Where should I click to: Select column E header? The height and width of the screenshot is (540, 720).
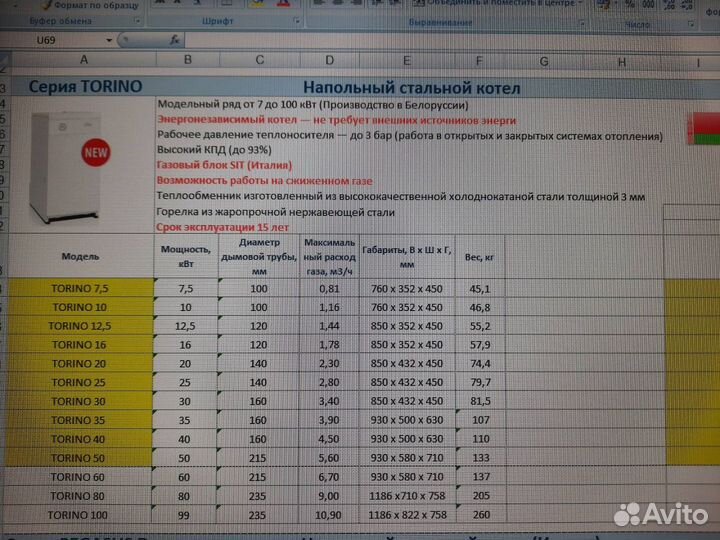(407, 61)
